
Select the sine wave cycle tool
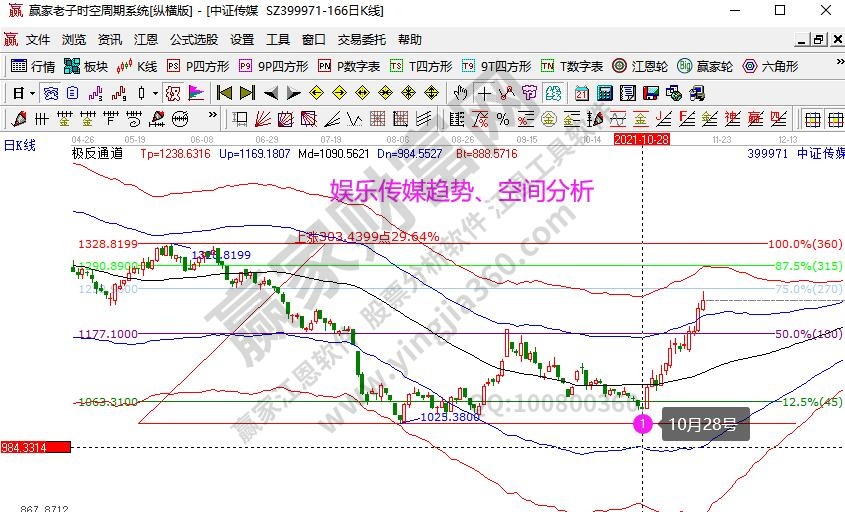[x=618, y=119]
